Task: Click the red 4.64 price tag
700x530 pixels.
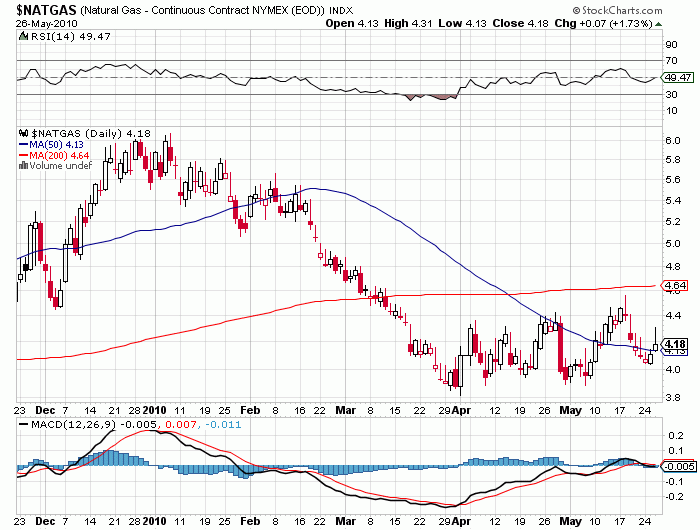Action: [675, 286]
